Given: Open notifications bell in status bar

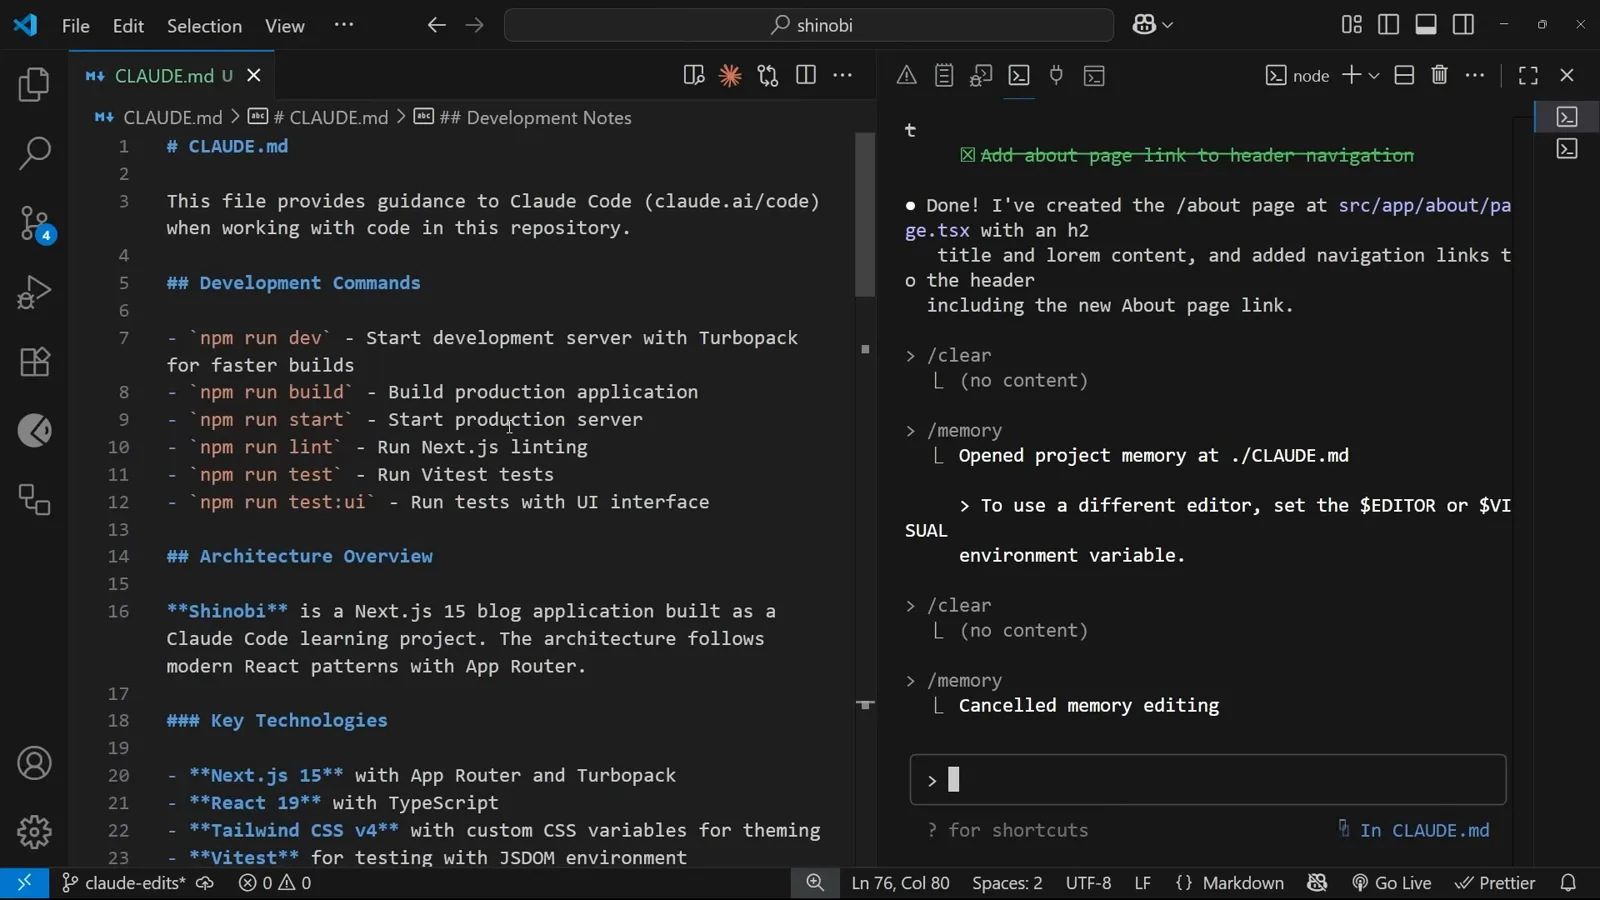Looking at the screenshot, I should coord(1568,883).
